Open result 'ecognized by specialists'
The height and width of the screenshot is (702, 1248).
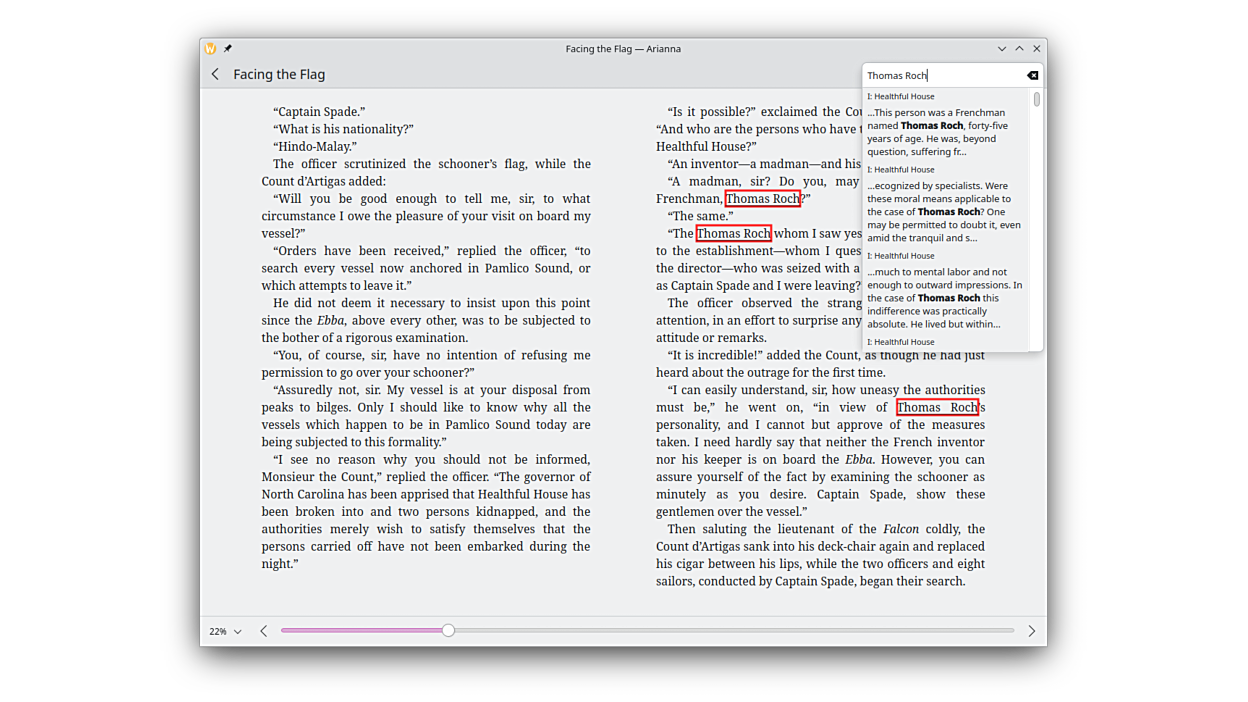coord(943,212)
